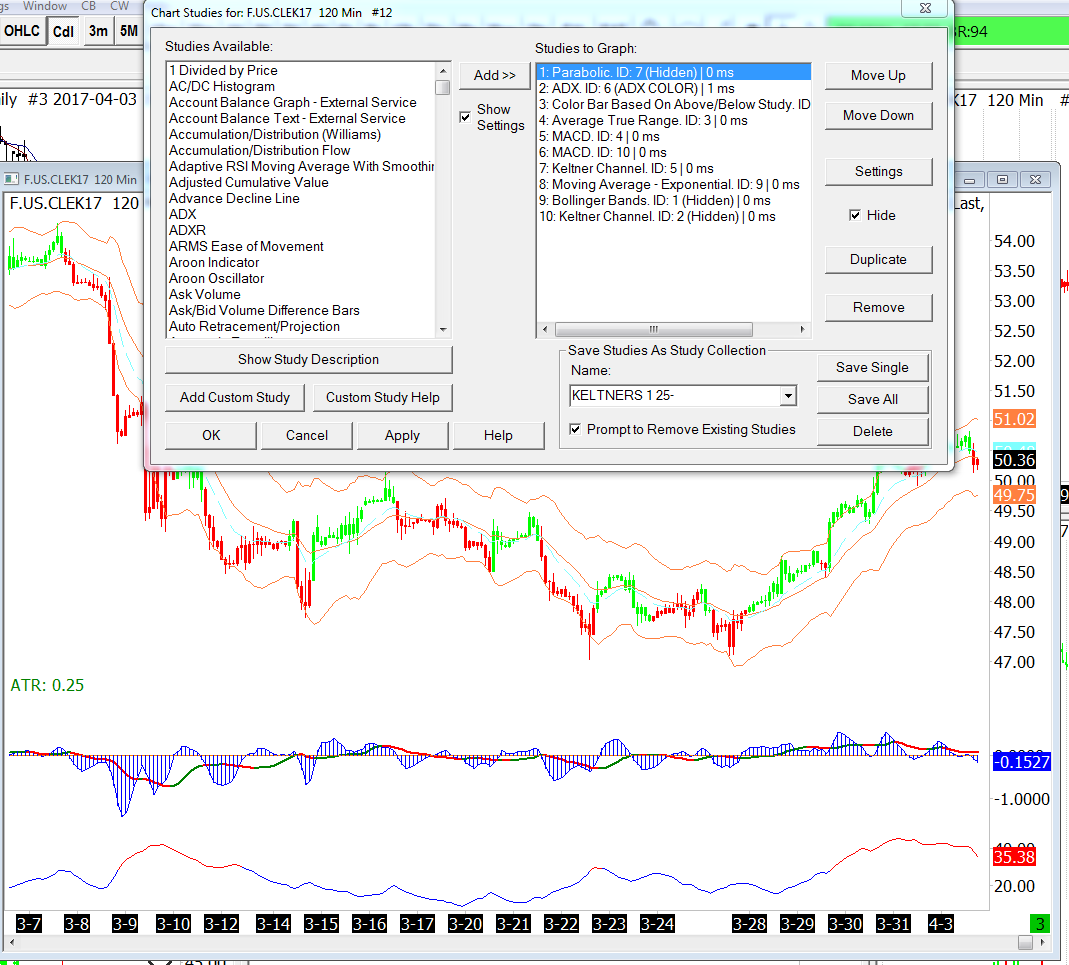Select 'Aroon Oscillator' study
Viewport: 1069px width, 965px height.
tap(217, 279)
